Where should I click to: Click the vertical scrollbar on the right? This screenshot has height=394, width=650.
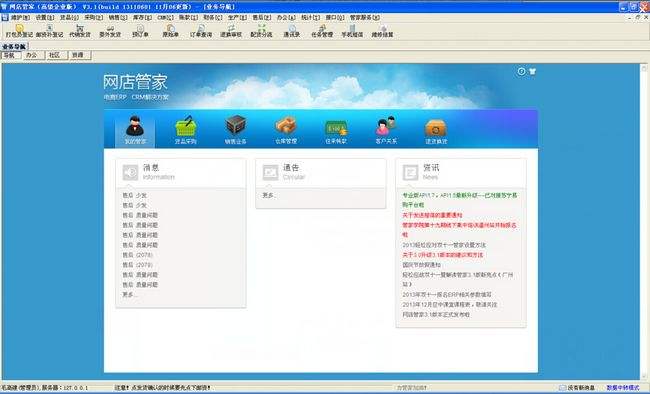point(644,222)
